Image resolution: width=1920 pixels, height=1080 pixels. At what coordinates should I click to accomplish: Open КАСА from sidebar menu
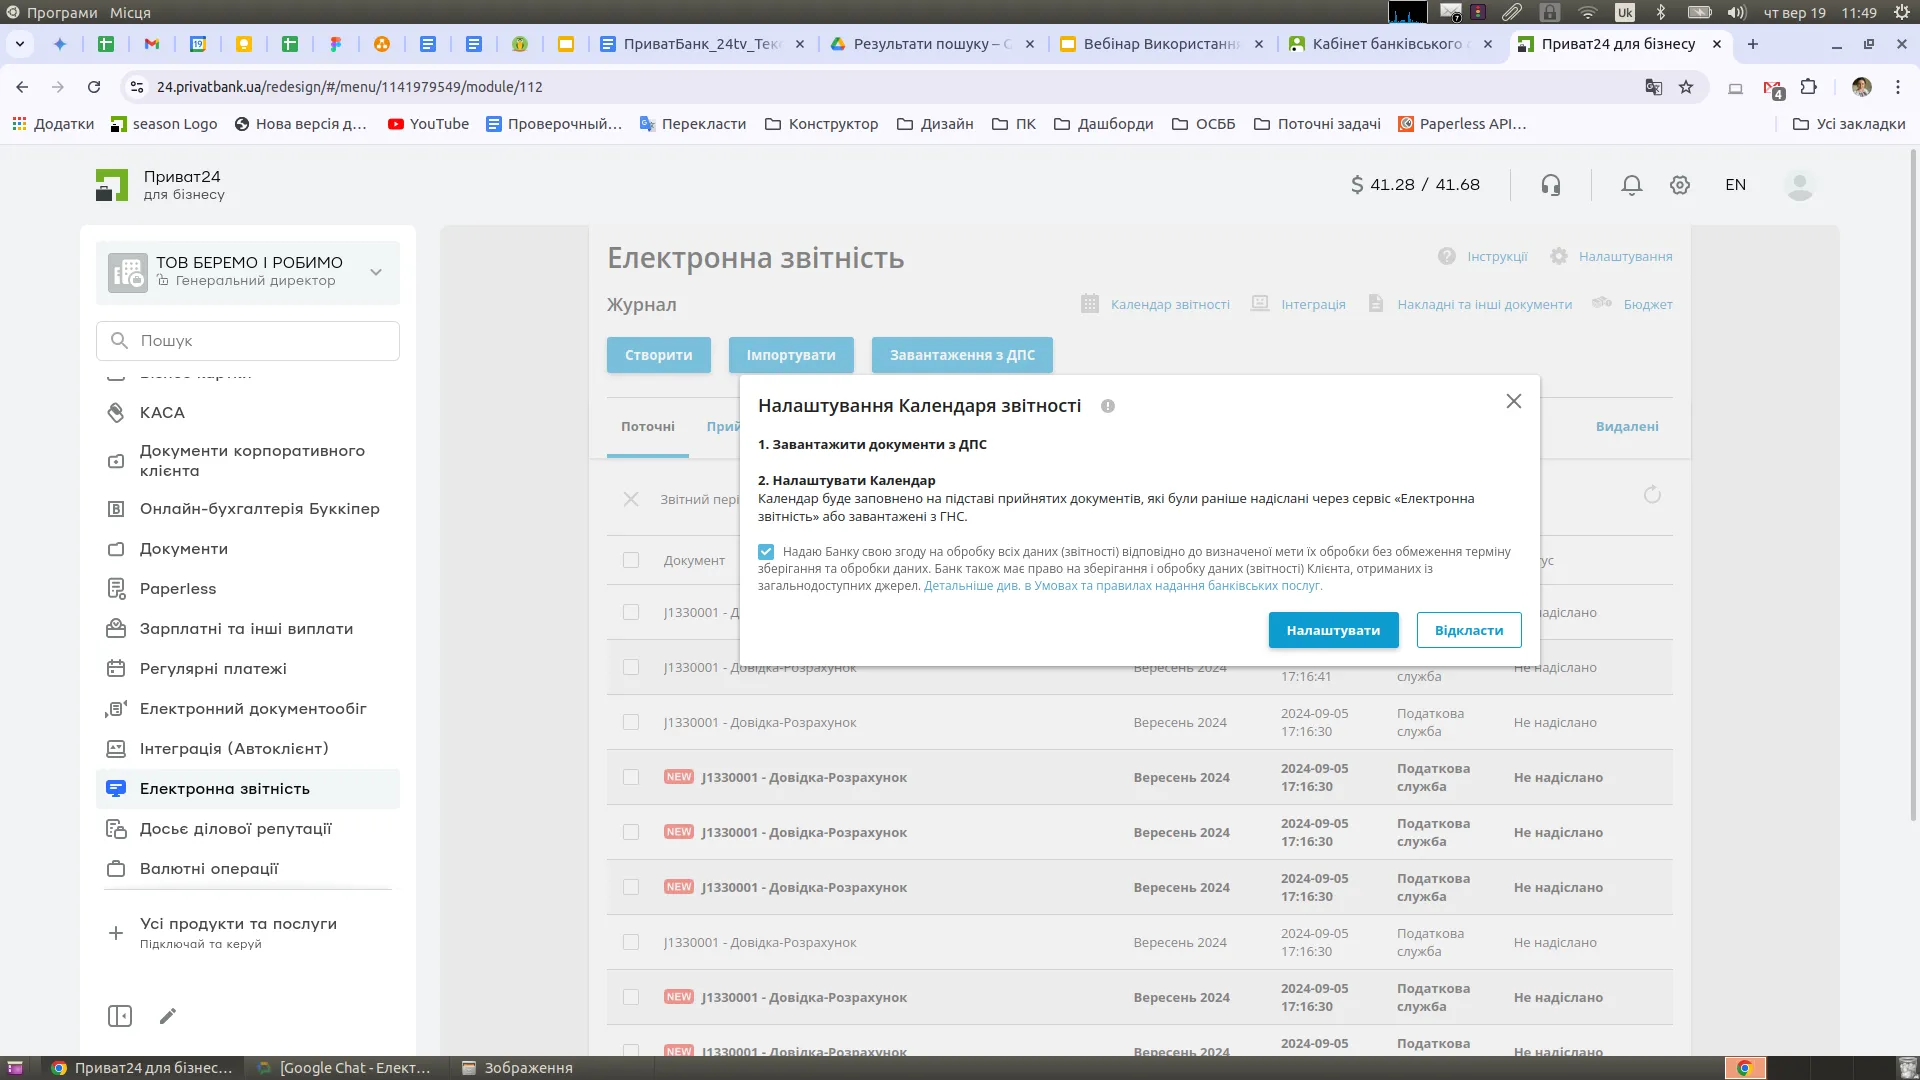click(162, 413)
